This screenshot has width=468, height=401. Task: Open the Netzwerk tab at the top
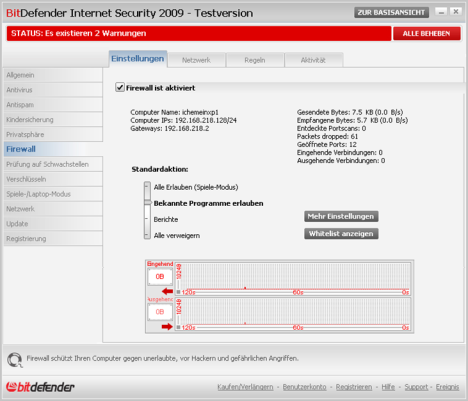(196, 60)
